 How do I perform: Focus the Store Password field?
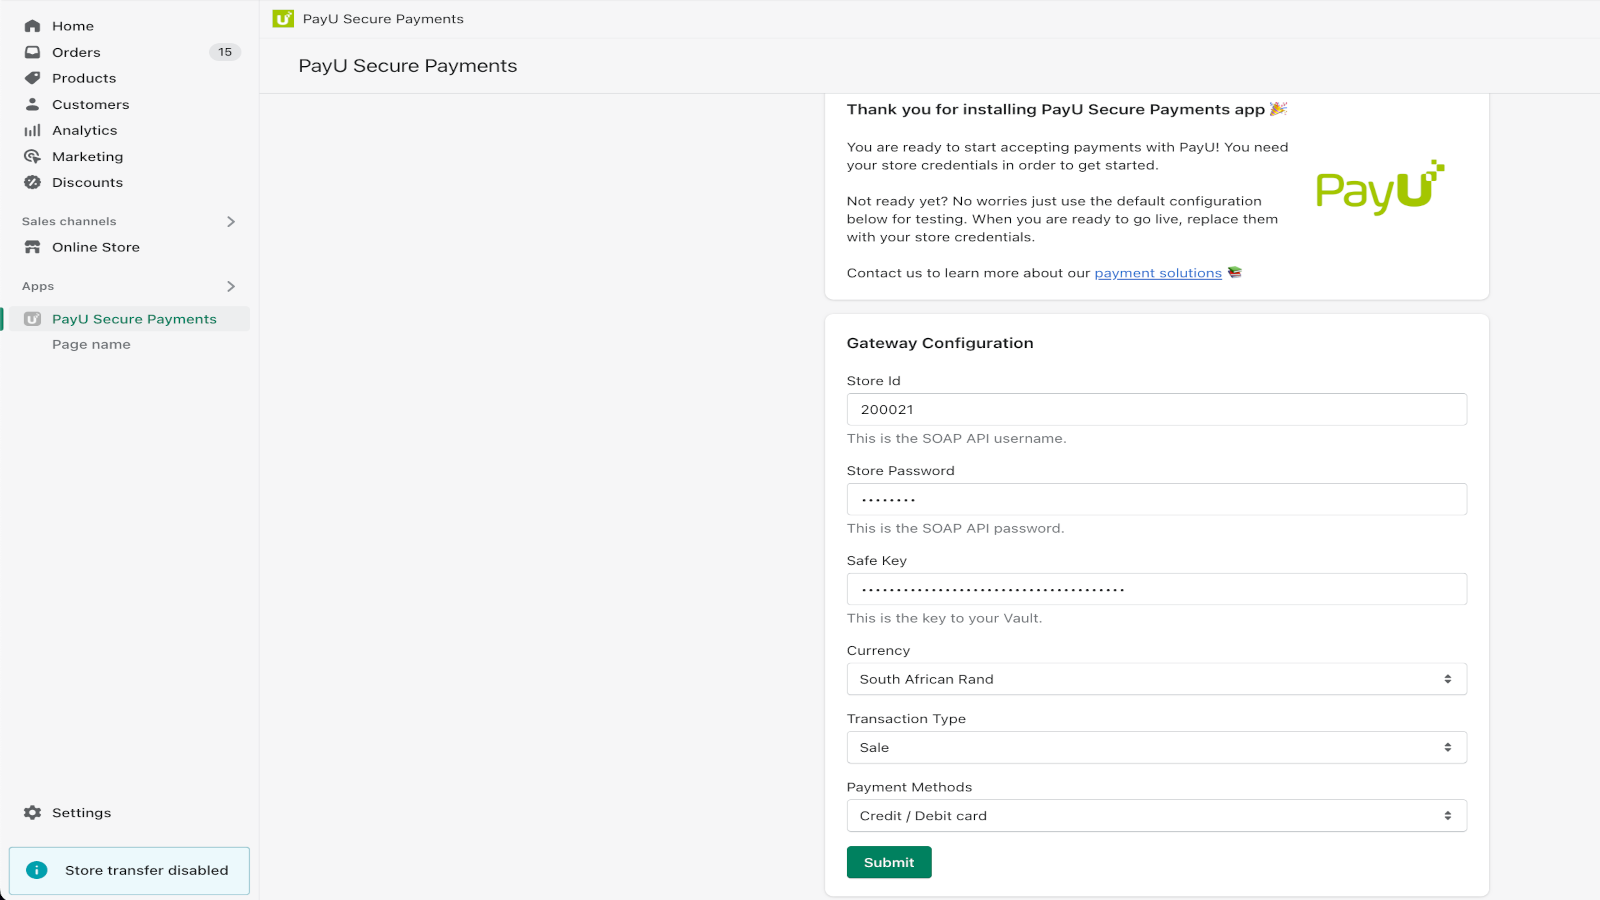tap(1156, 499)
